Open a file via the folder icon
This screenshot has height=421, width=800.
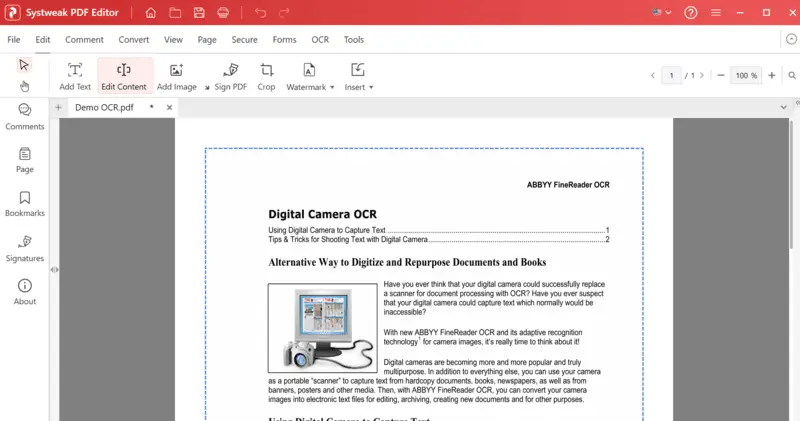tap(175, 13)
